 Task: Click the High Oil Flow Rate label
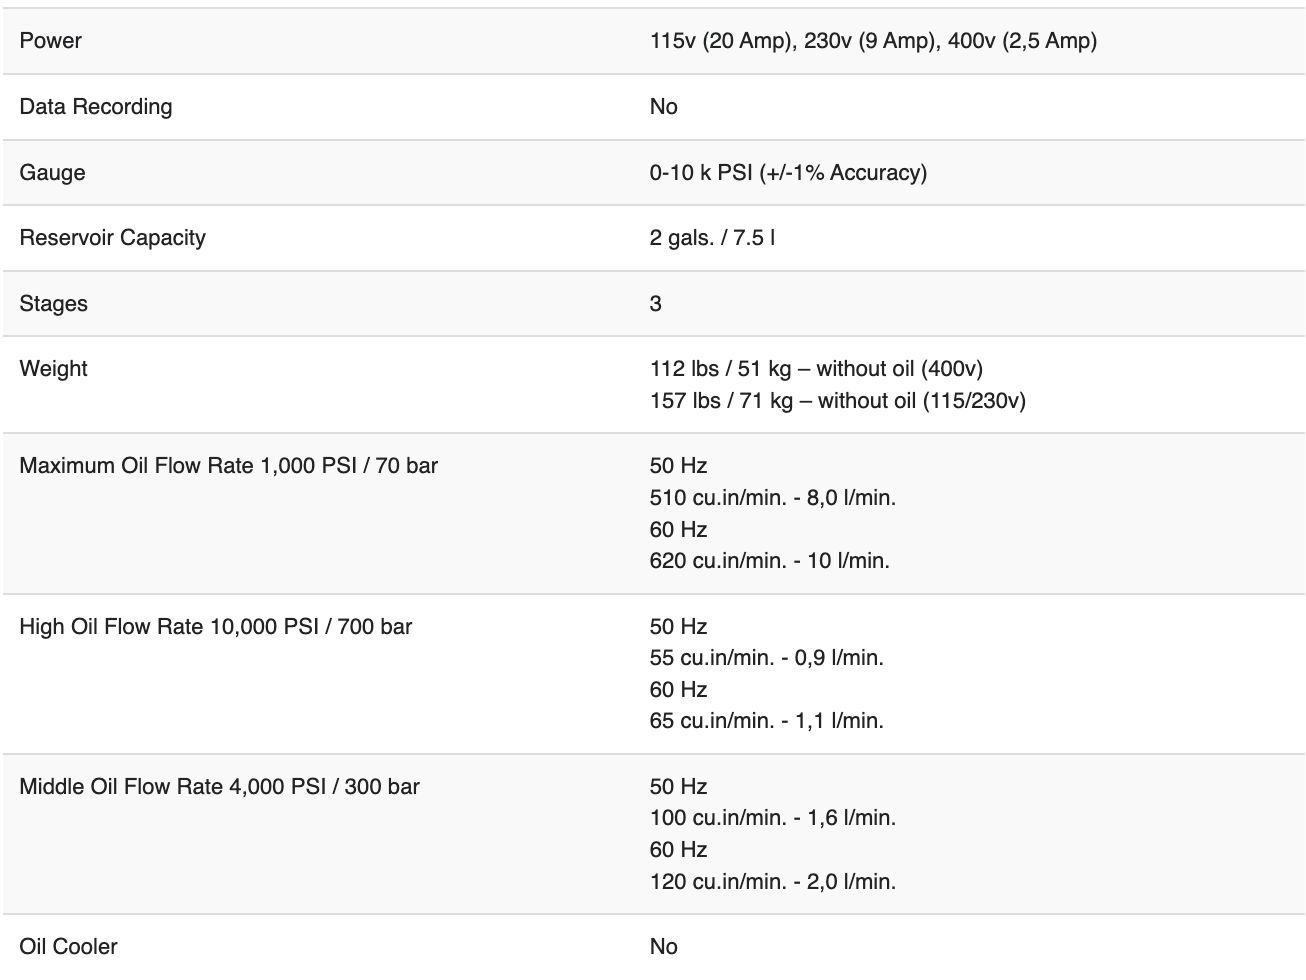(x=215, y=627)
